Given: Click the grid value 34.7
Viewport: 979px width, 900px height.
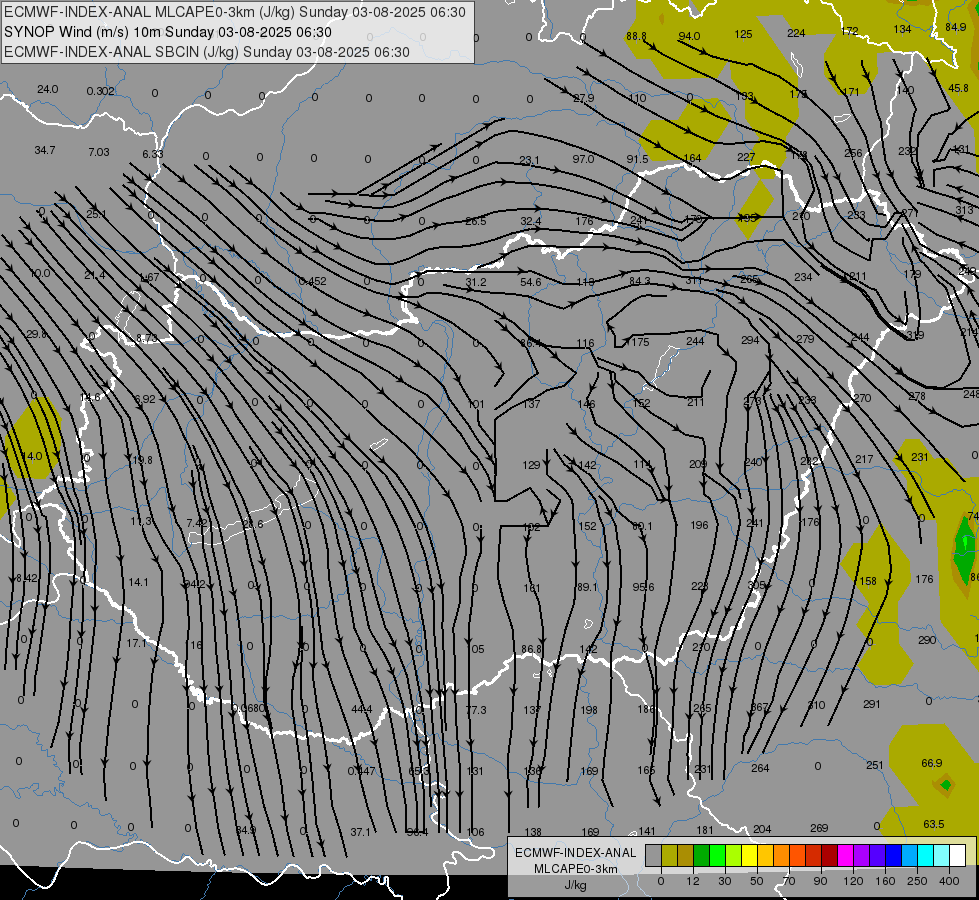Looking at the screenshot, I should (x=45, y=151).
